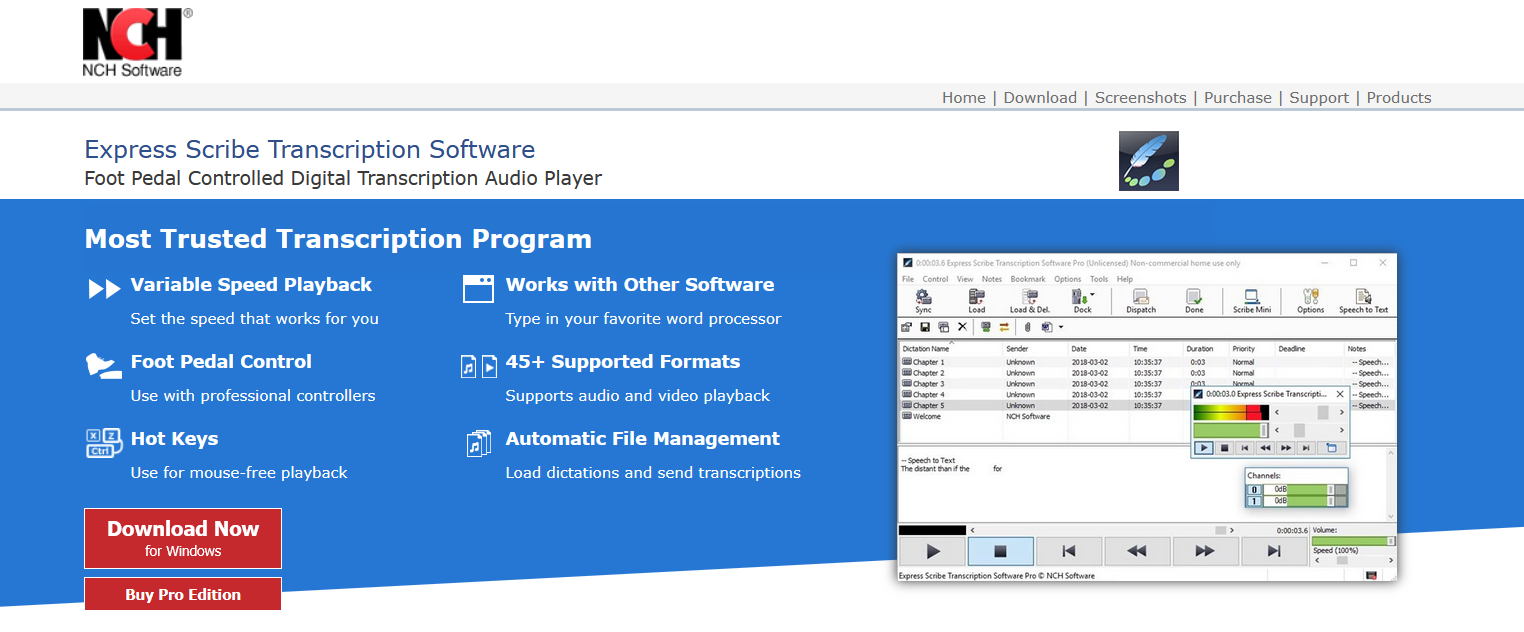Click the large Go to End button
Screen dimensions: 1524x632
tap(1274, 551)
